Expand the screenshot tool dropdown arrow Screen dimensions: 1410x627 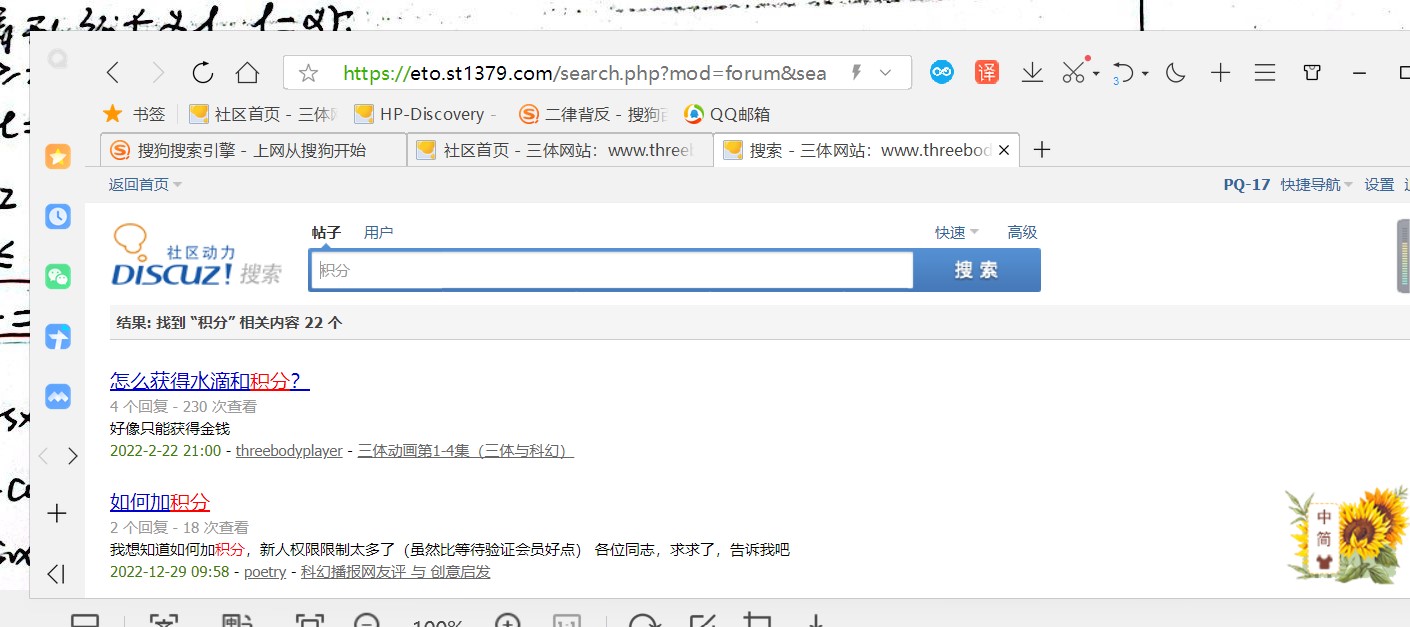click(1096, 74)
